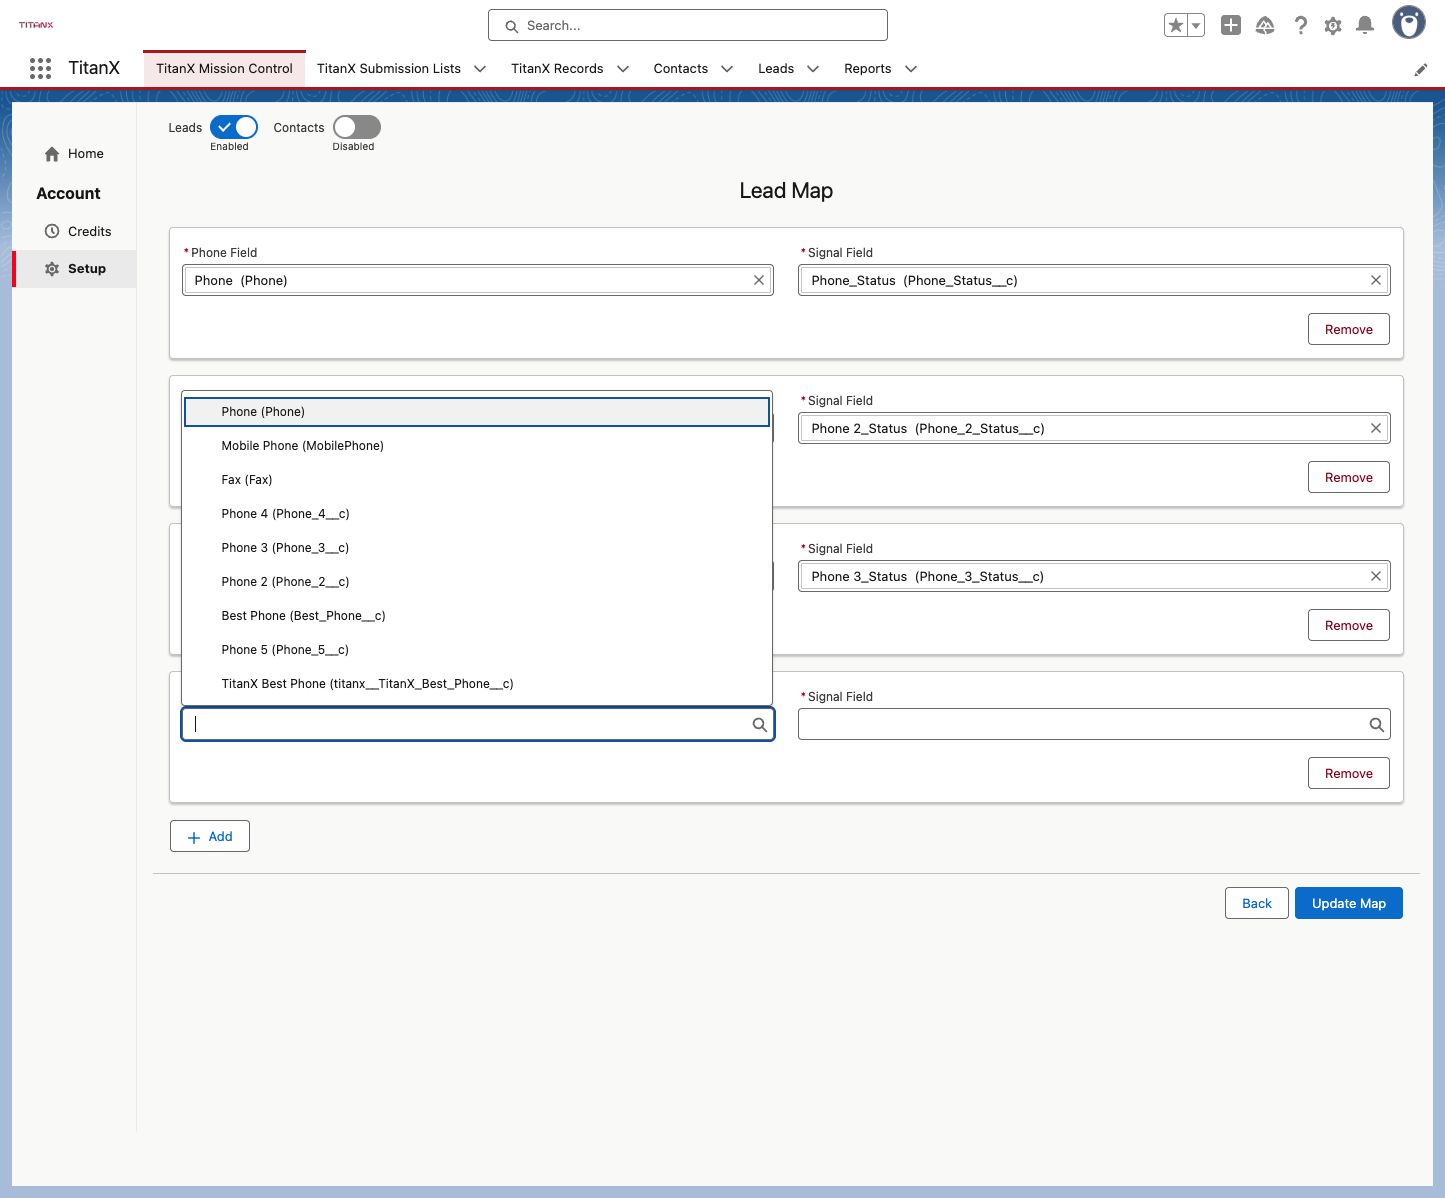This screenshot has width=1445, height=1198.
Task: Click the favorites star icon
Action: 1176,25
